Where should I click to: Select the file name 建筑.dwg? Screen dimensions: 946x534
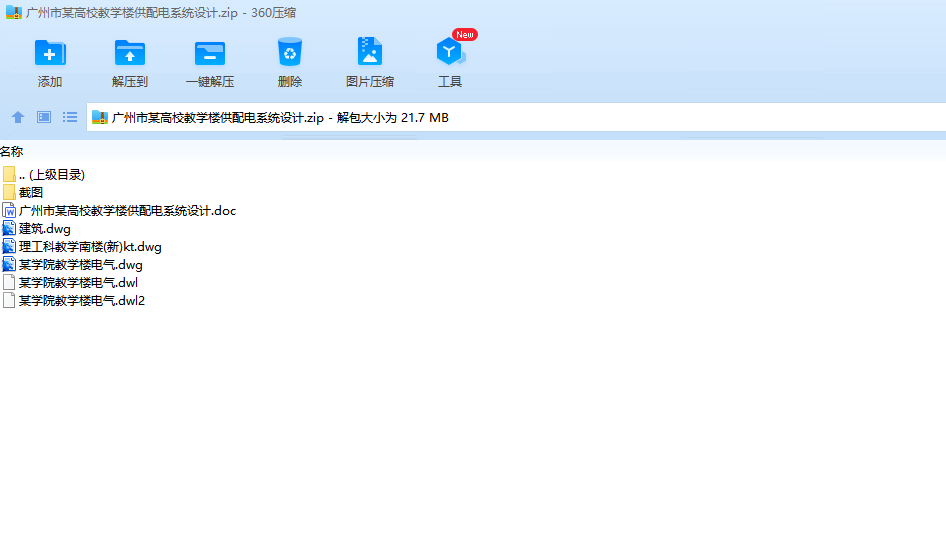[x=45, y=229]
